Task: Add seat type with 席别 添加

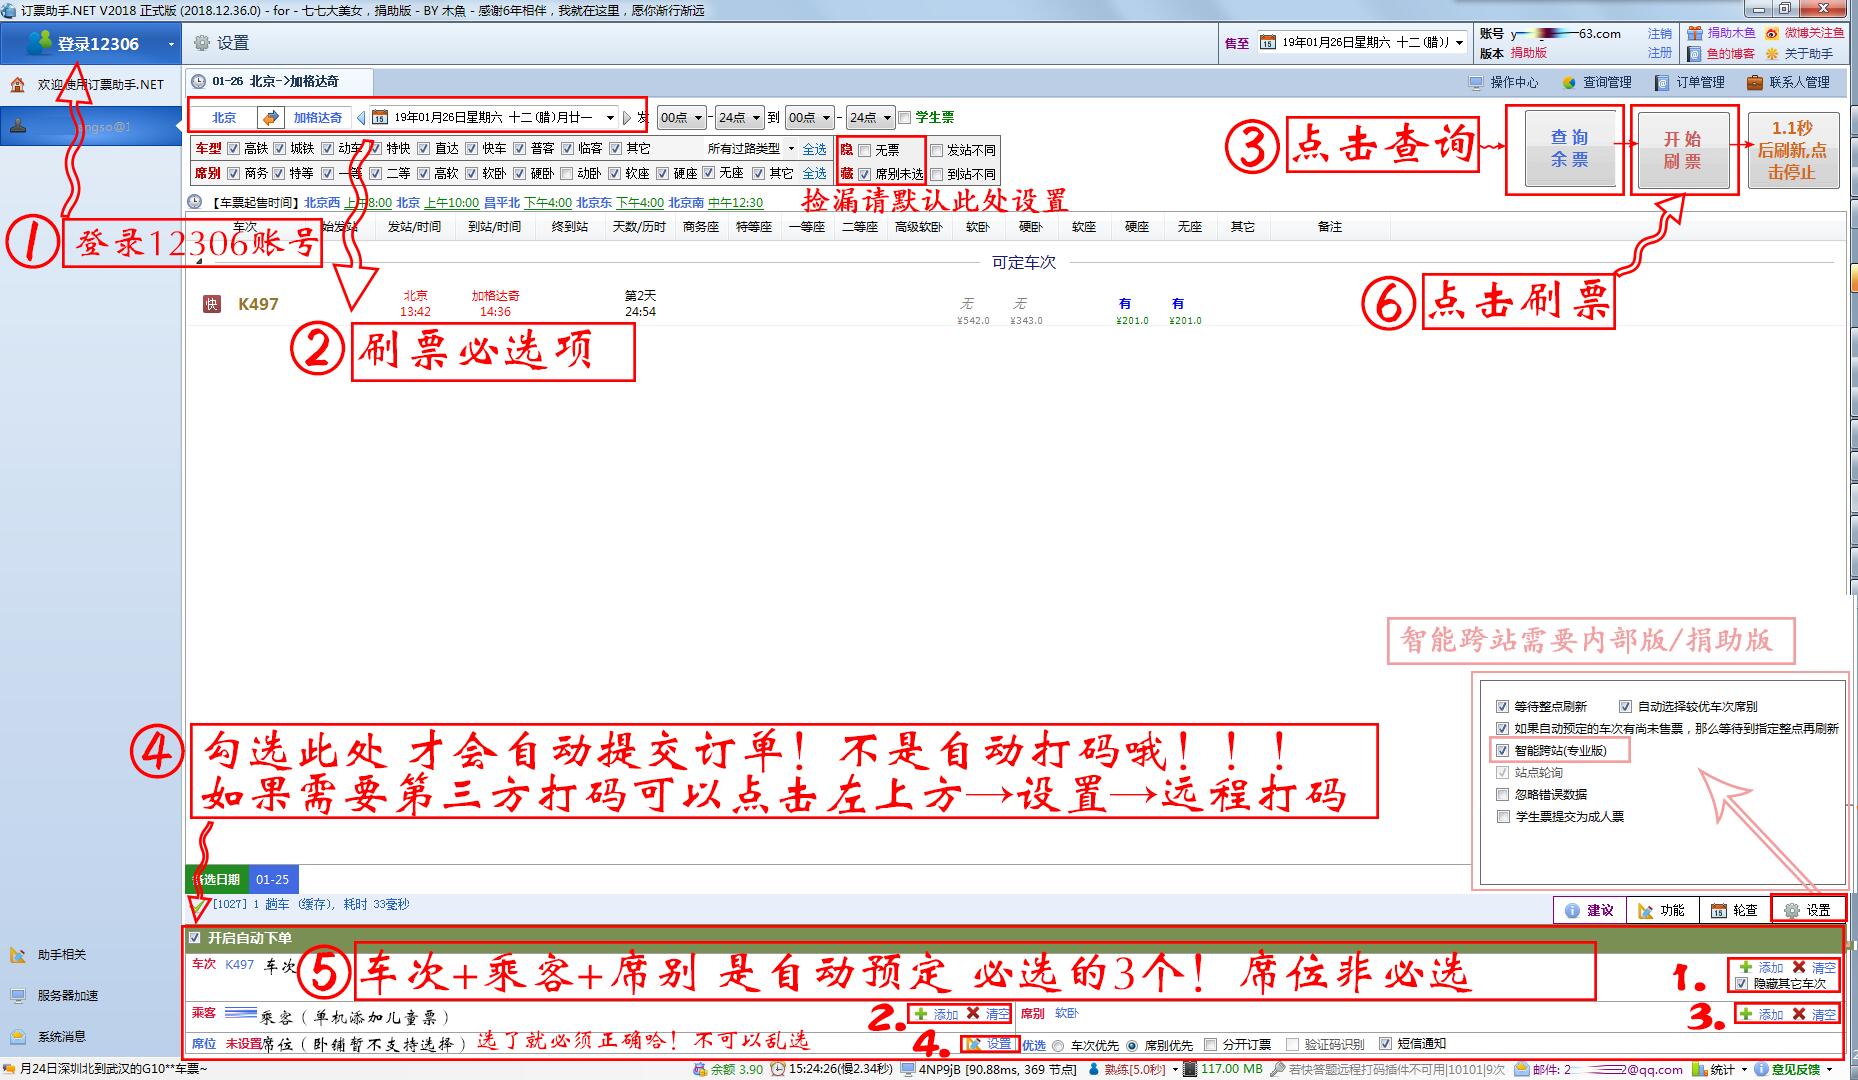Action: click(1762, 1014)
